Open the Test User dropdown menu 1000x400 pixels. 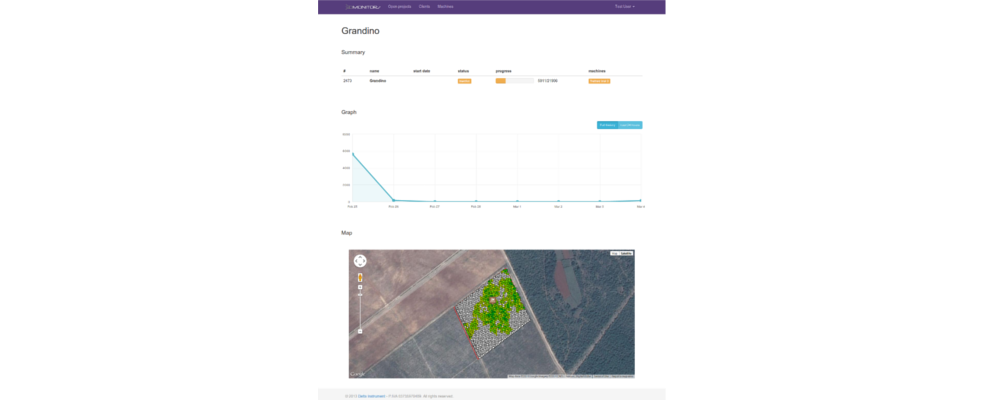625,7
